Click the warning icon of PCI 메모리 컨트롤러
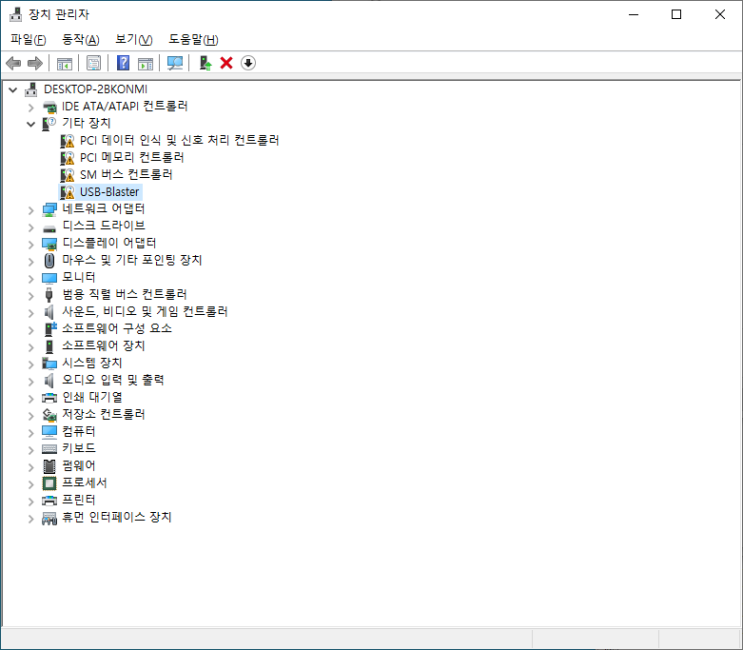This screenshot has width=743, height=650. pyautogui.click(x=68, y=158)
